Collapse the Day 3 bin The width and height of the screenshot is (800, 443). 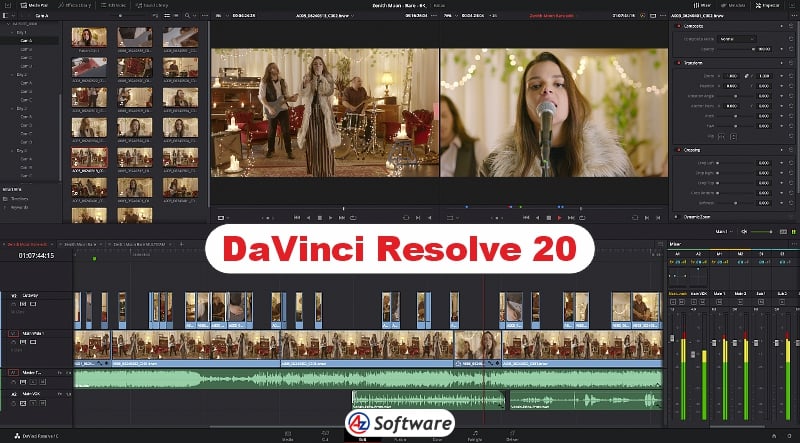[12, 108]
